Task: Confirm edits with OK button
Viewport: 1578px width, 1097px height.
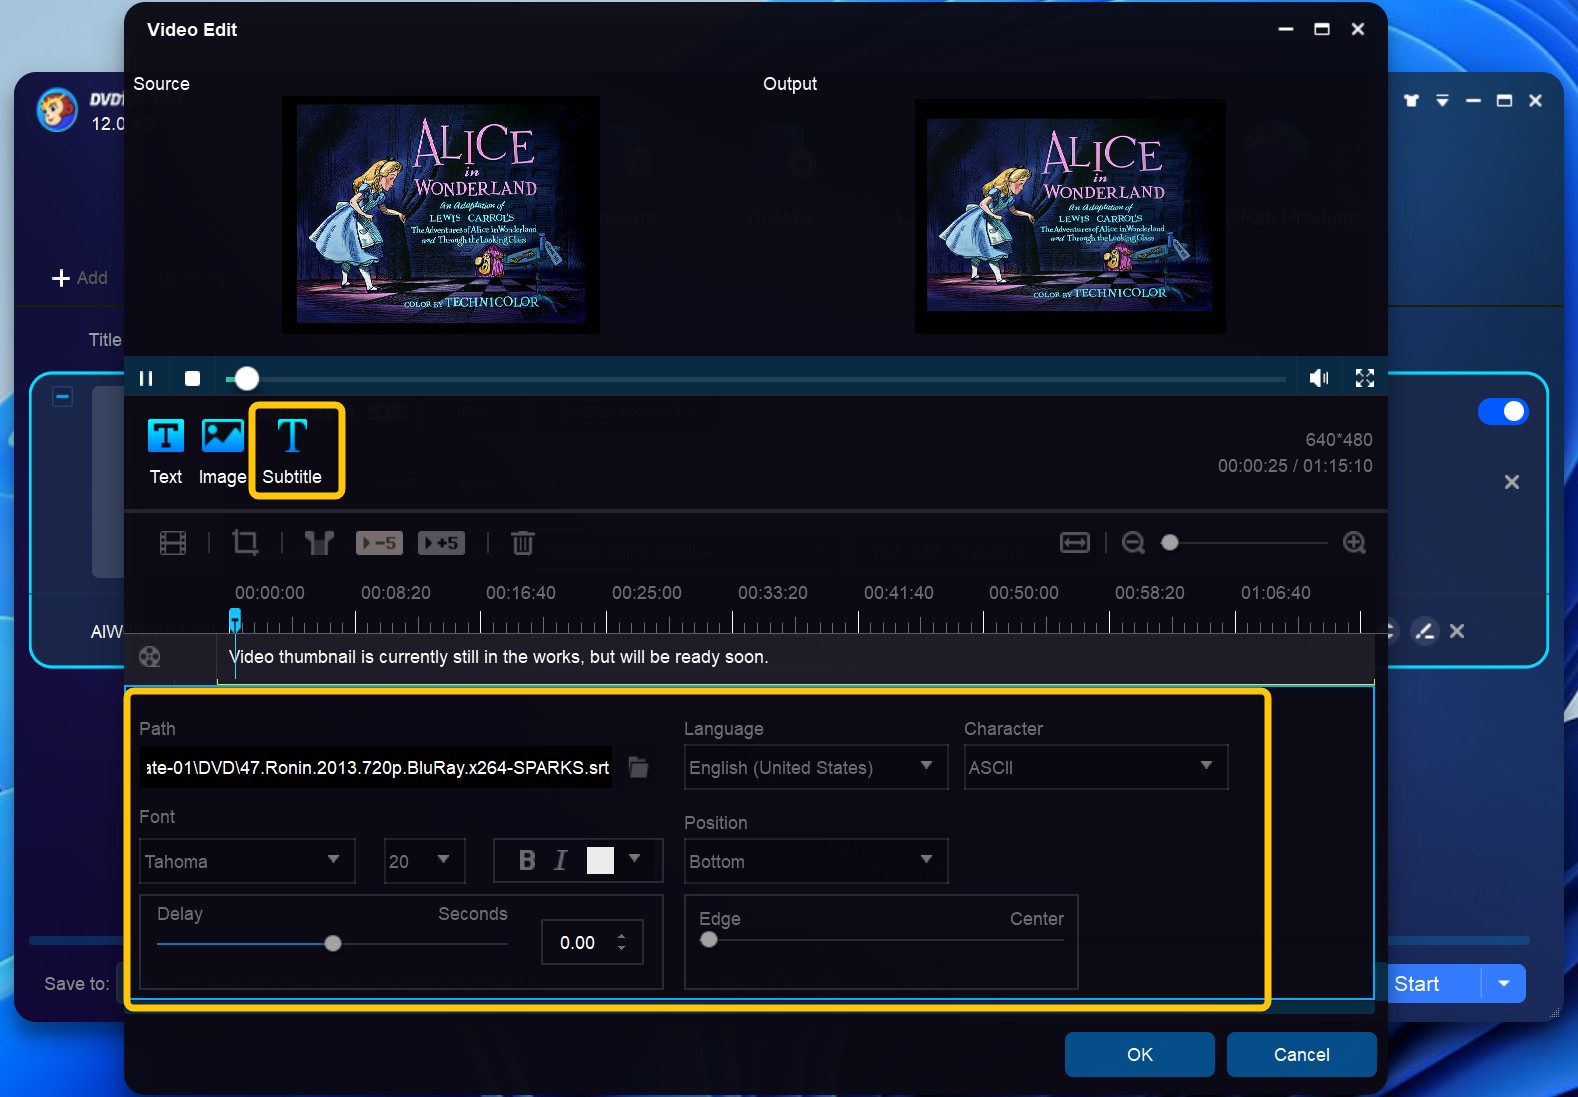Action: [x=1140, y=1054]
